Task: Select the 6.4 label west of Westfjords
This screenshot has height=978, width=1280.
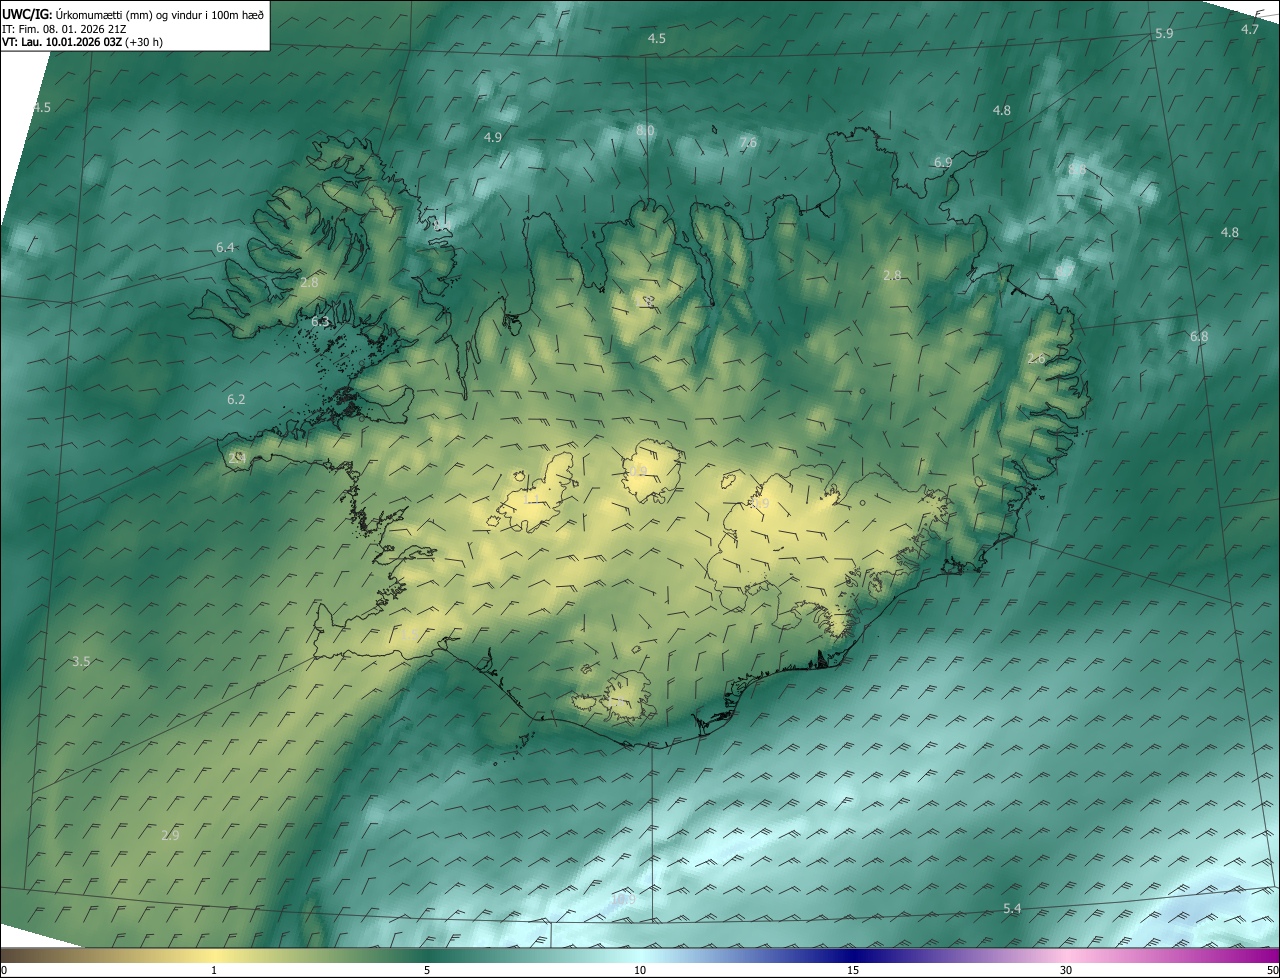Action: 225,247
